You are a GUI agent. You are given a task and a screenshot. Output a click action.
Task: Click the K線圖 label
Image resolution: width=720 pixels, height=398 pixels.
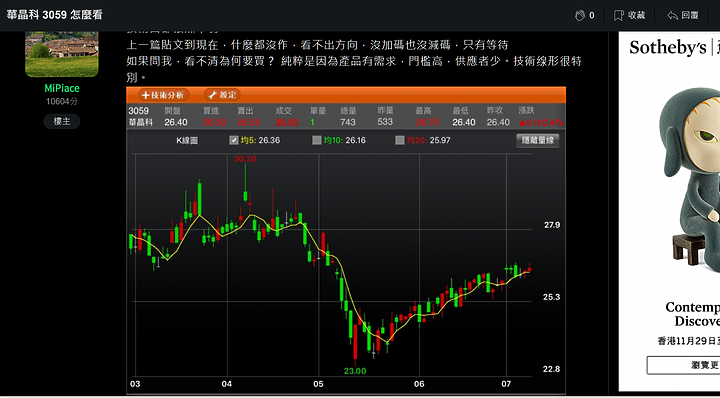(x=187, y=140)
